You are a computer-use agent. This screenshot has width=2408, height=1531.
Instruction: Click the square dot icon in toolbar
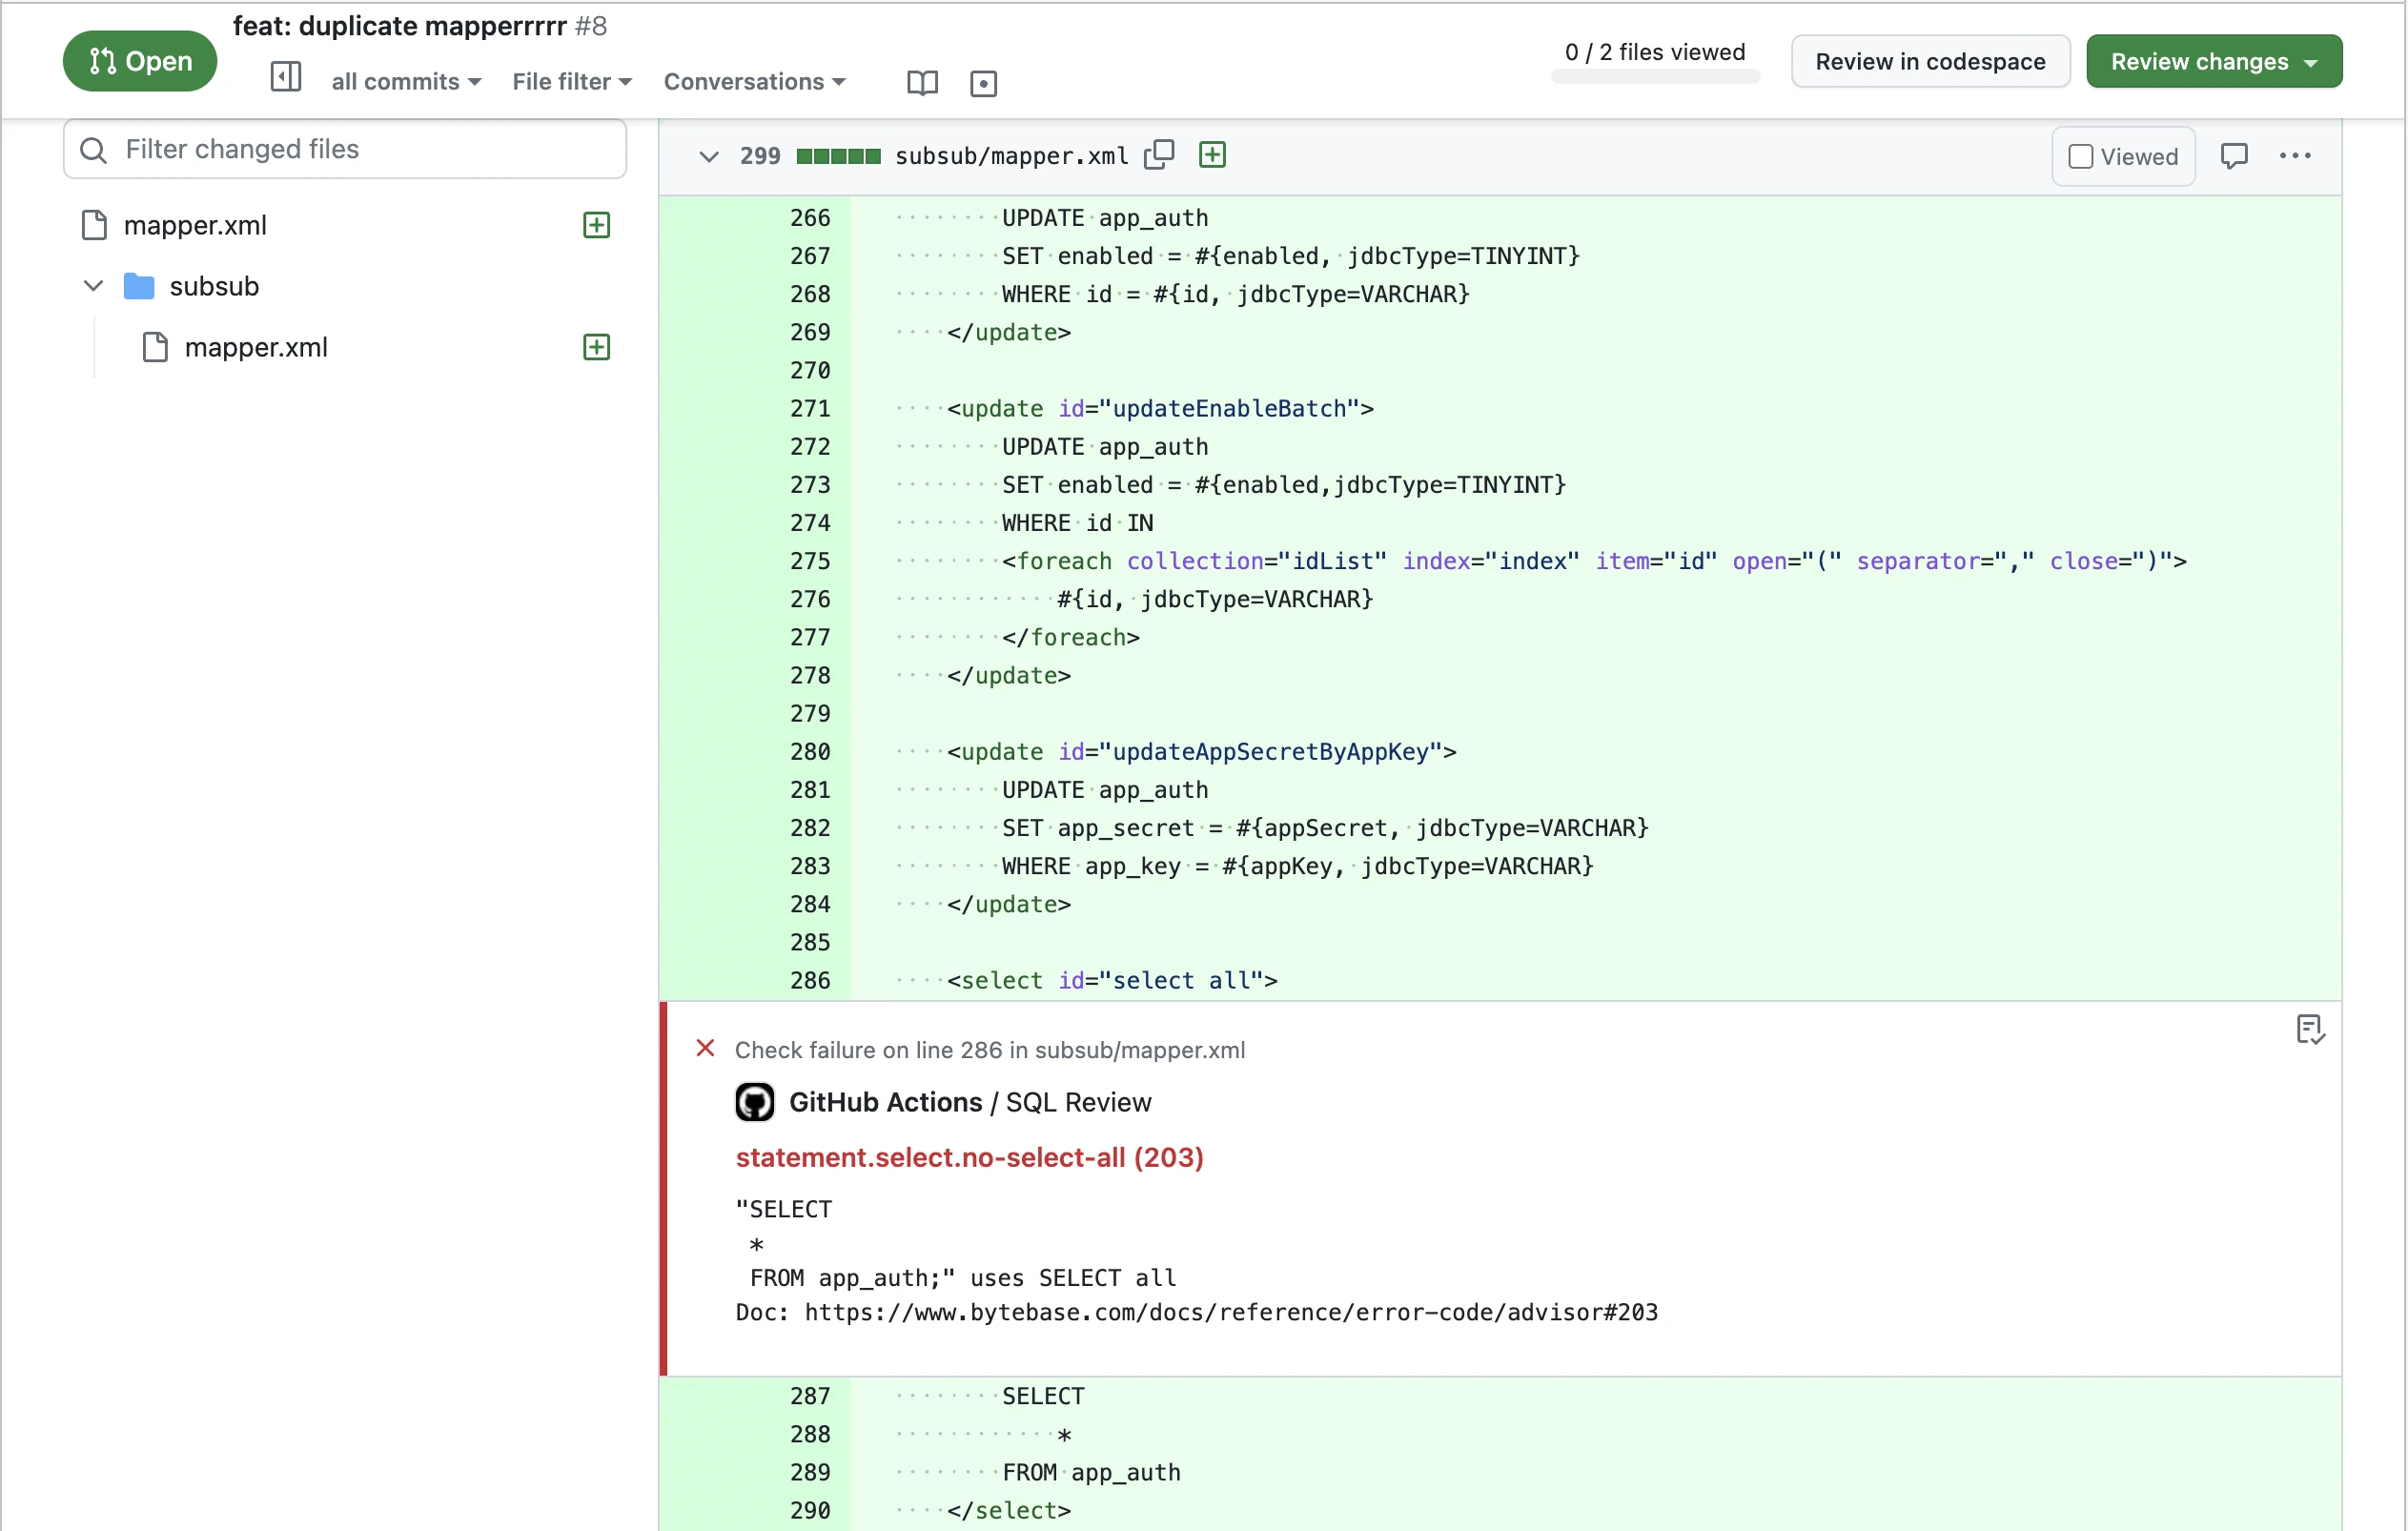(x=983, y=83)
